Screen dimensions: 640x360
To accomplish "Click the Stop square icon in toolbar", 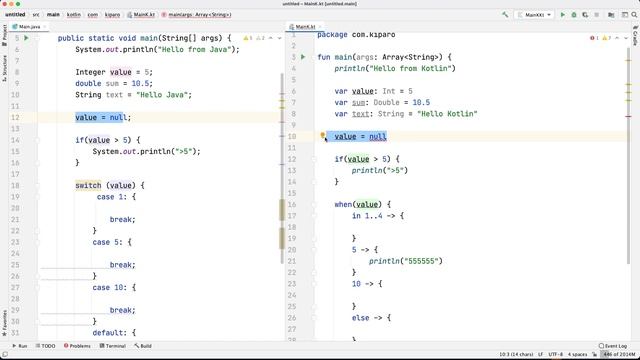I will point(597,15).
